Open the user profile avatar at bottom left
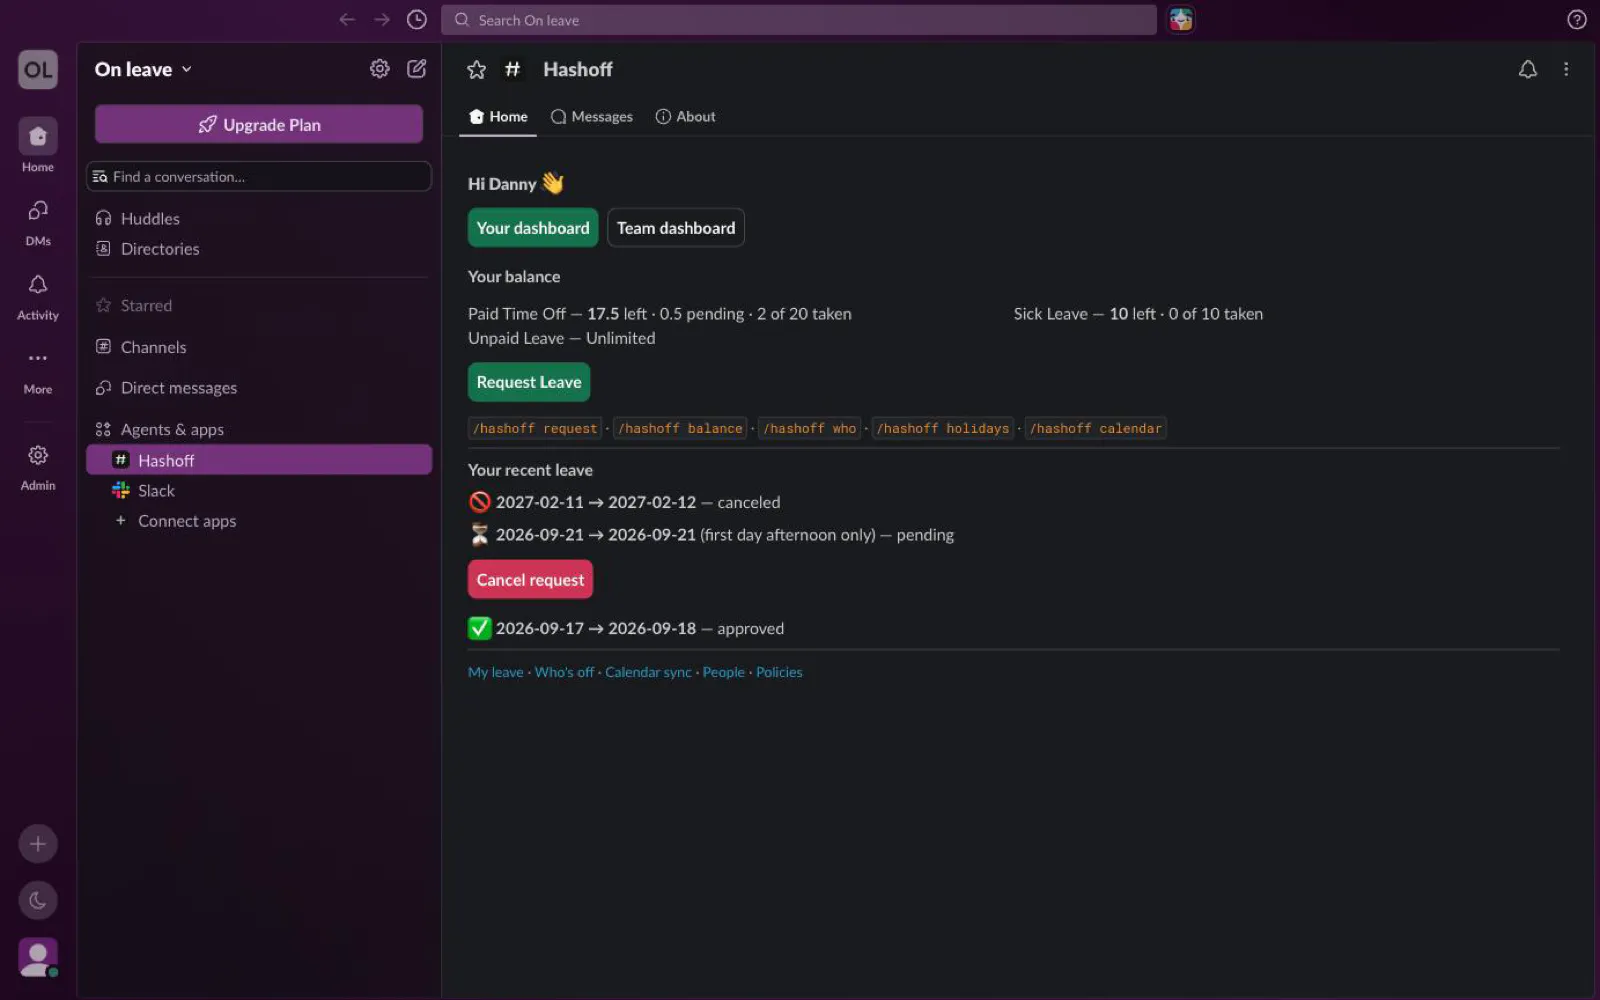The height and width of the screenshot is (1000, 1600). pos(38,958)
